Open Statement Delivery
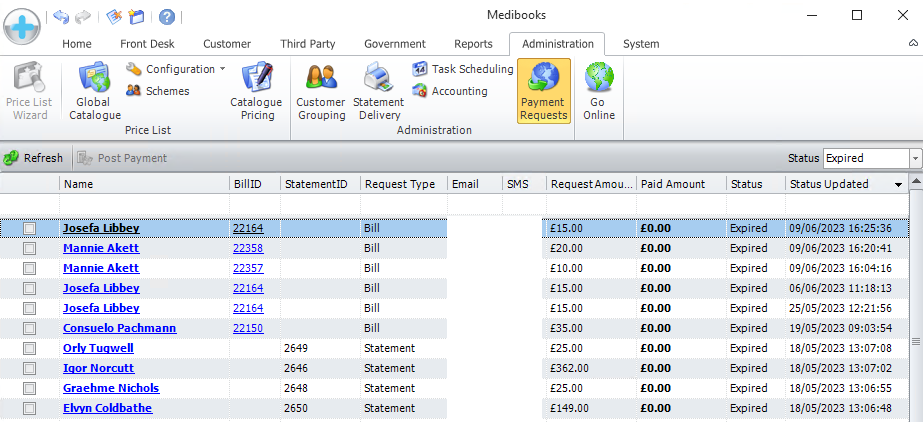 (x=379, y=90)
